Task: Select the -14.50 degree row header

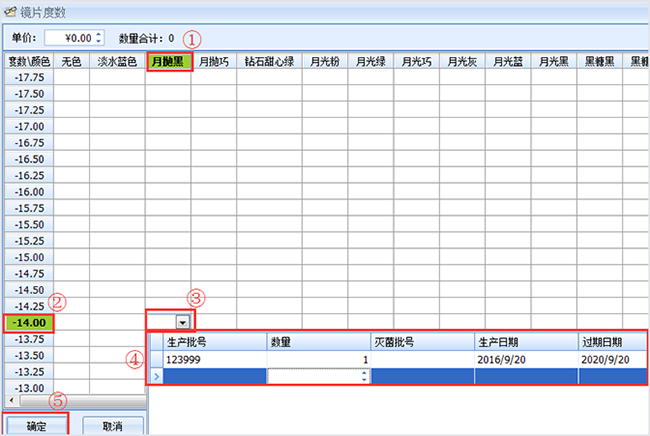Action: click(29, 290)
